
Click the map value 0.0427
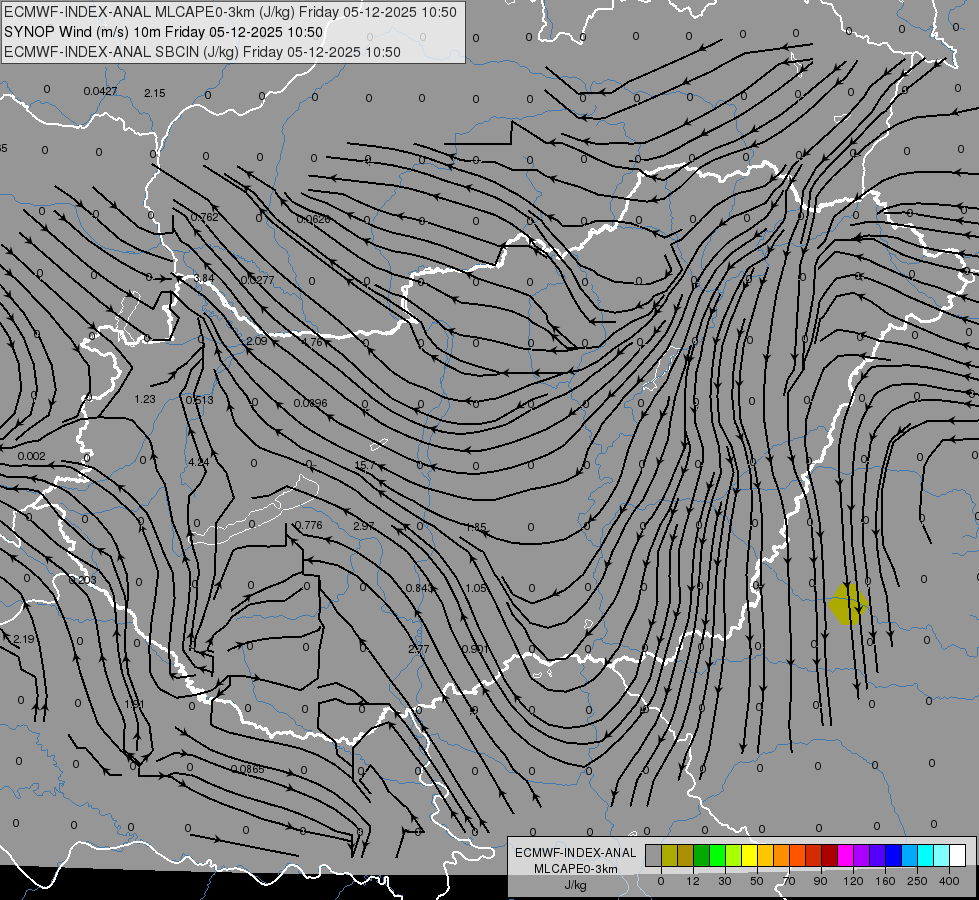coord(101,91)
